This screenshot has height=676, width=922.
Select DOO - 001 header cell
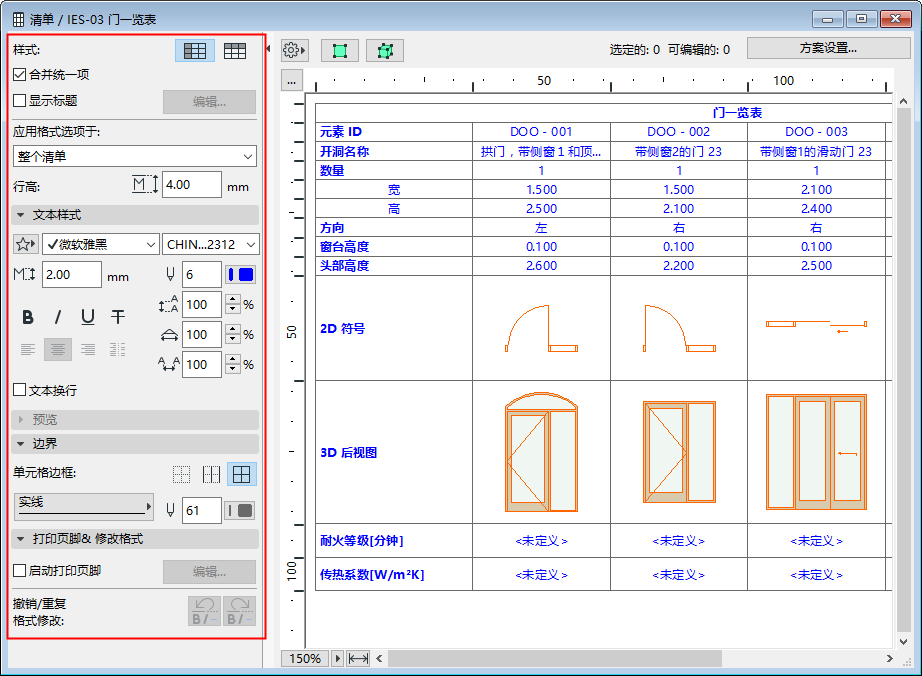pyautogui.click(x=541, y=132)
